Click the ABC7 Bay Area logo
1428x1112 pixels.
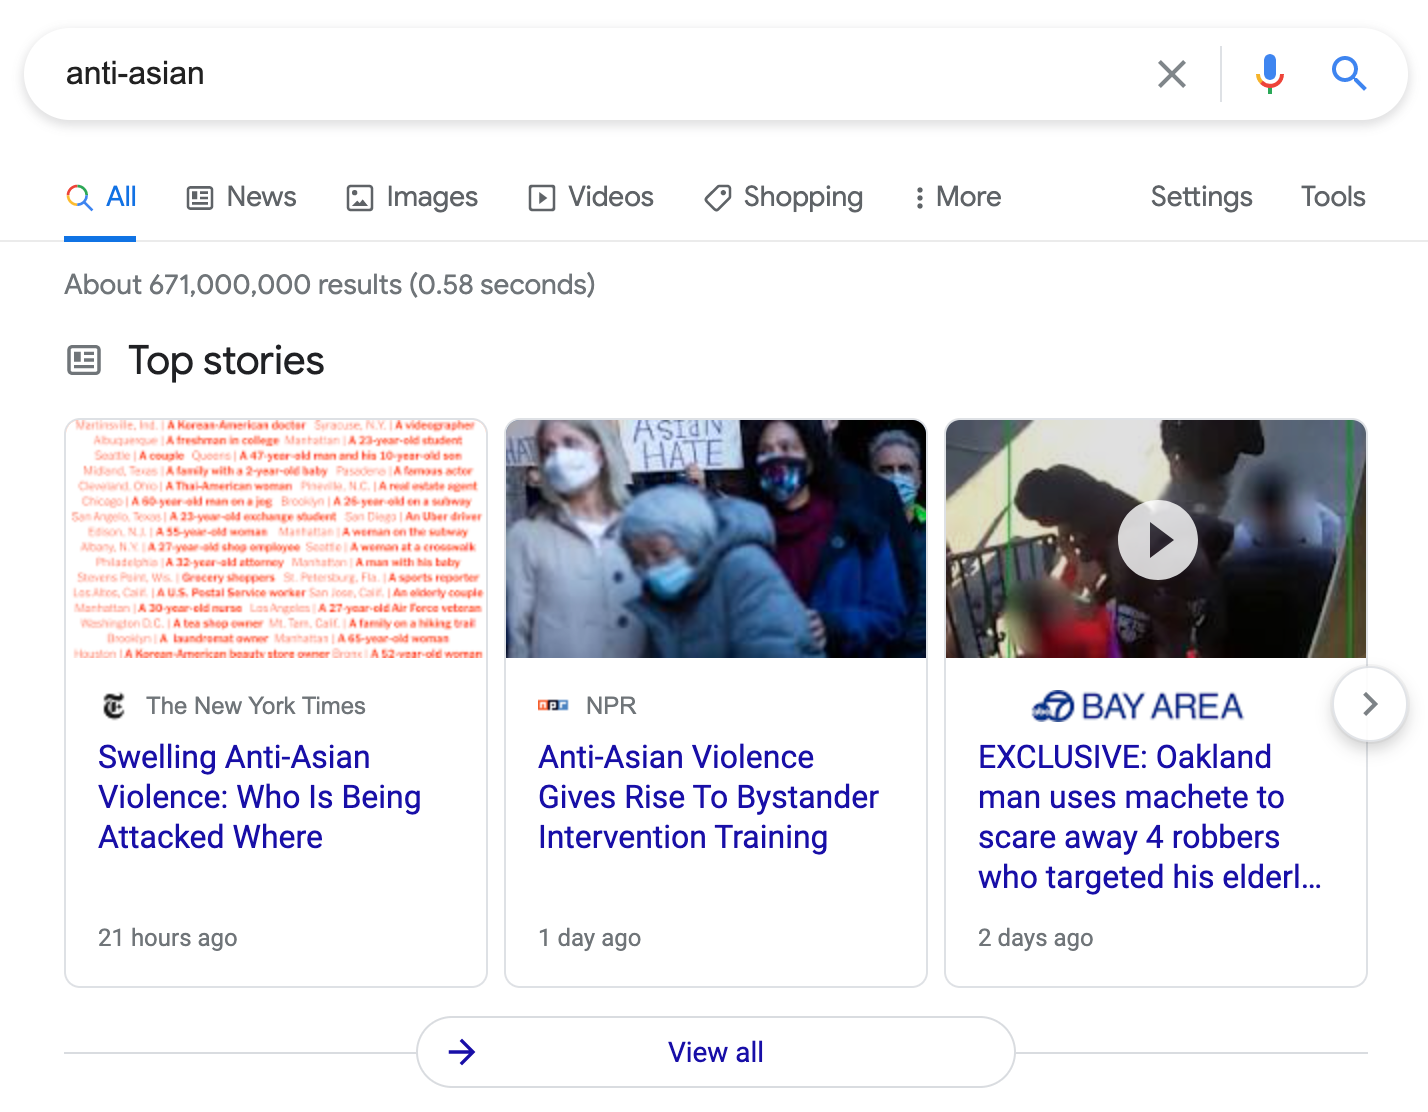pos(1137,706)
